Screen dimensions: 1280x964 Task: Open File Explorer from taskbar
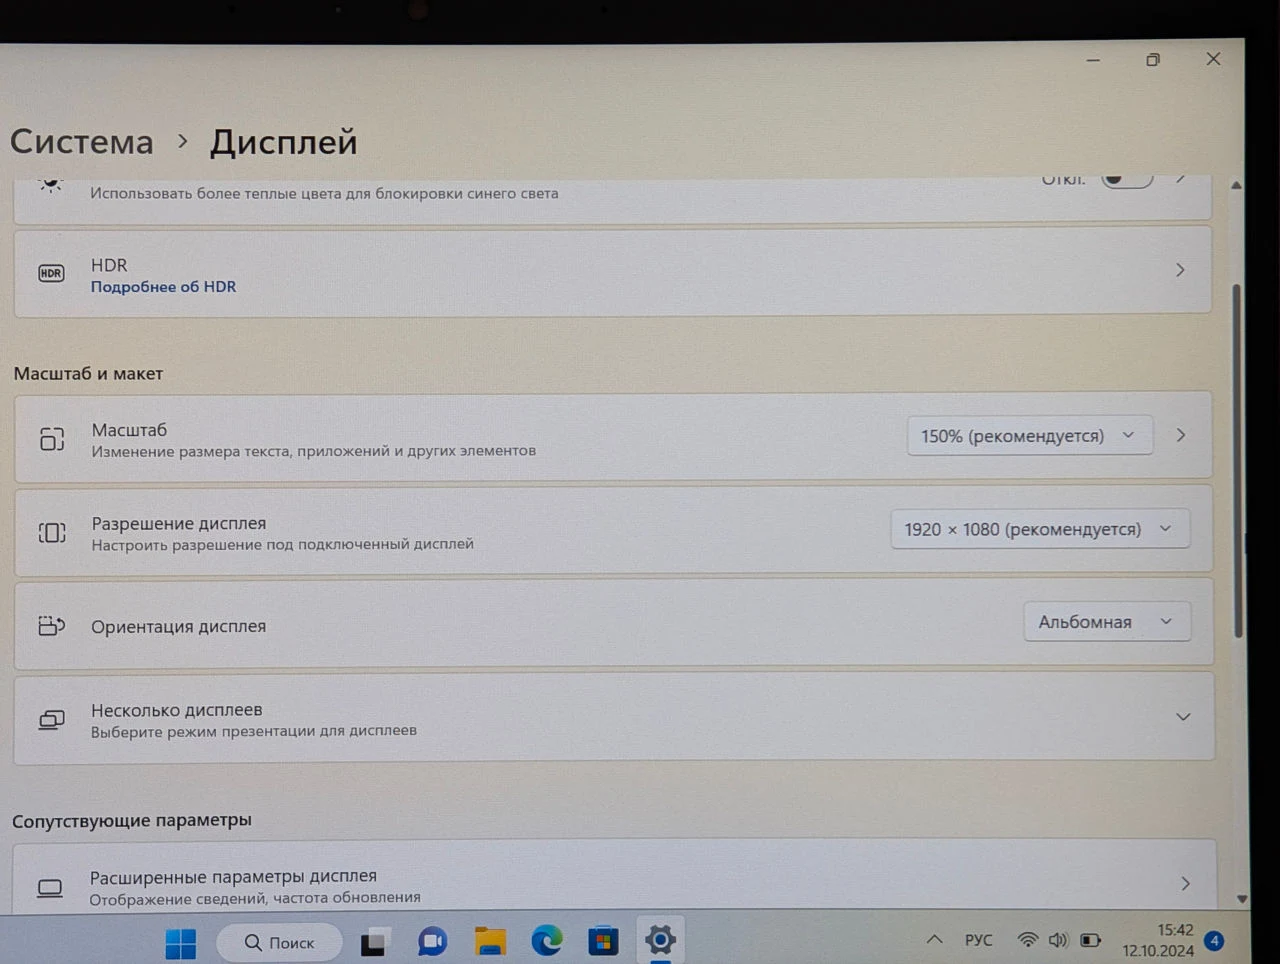(490, 942)
